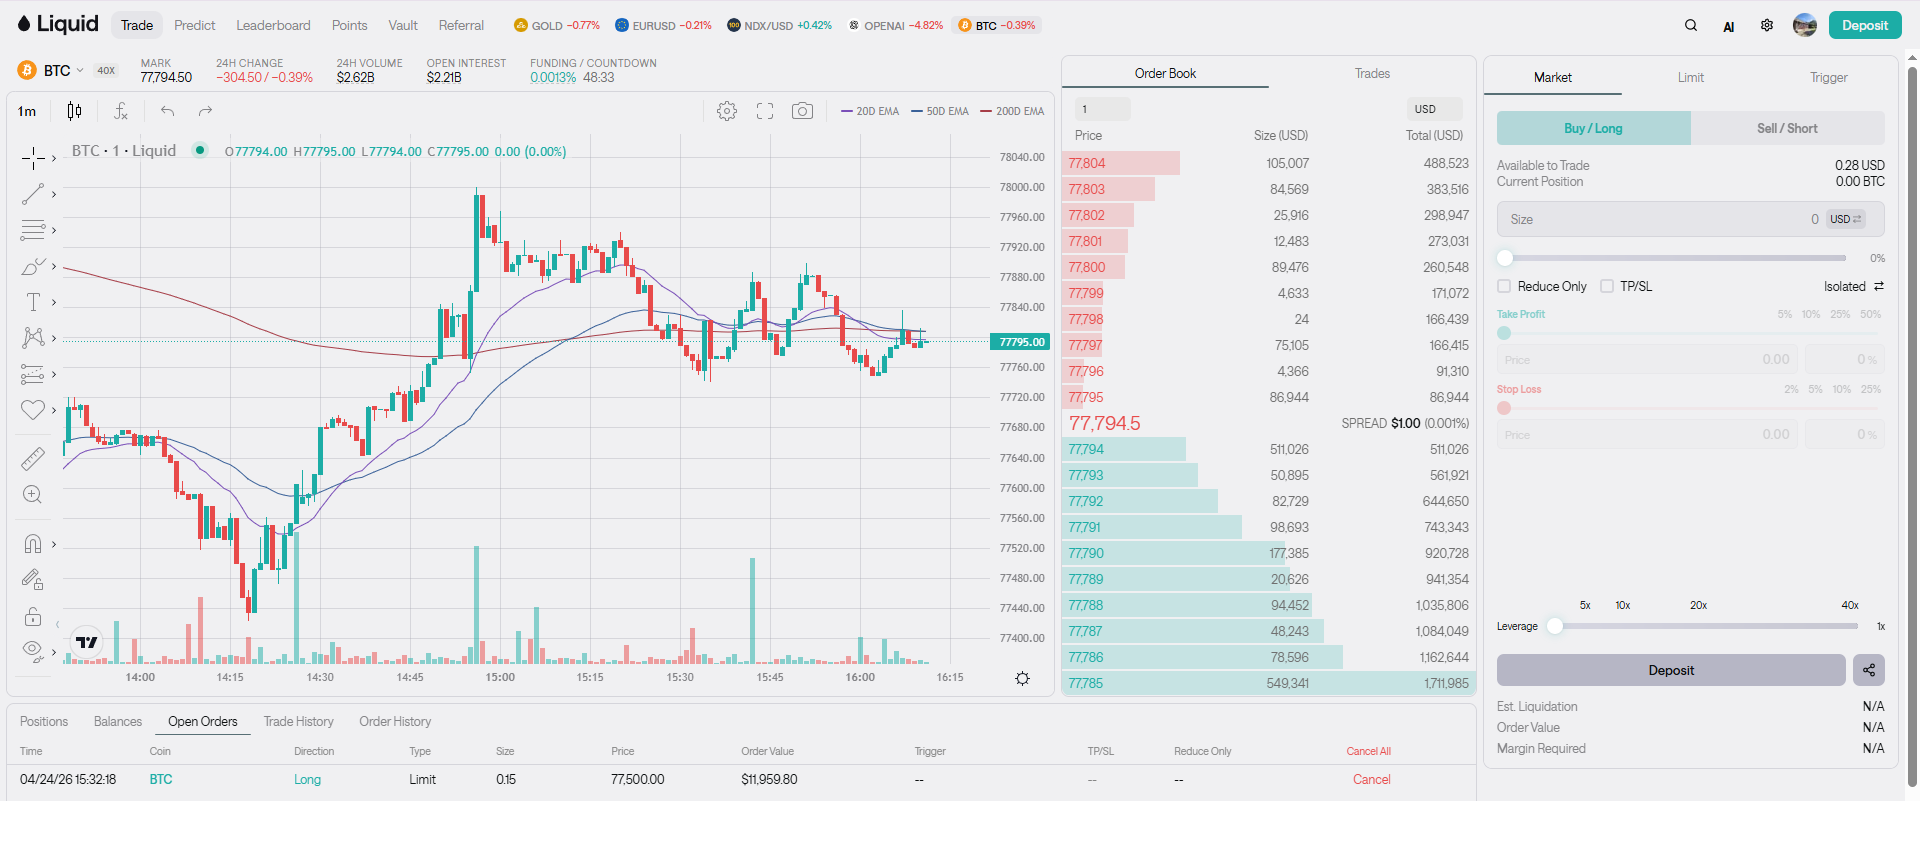Click the share icon beside Deposit
1920x850 pixels.
[1868, 670]
